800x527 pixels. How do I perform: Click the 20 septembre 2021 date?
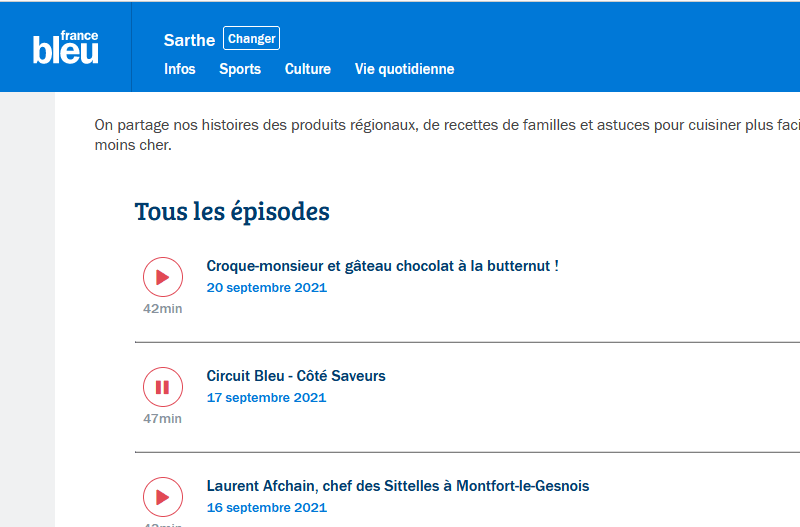tap(266, 288)
